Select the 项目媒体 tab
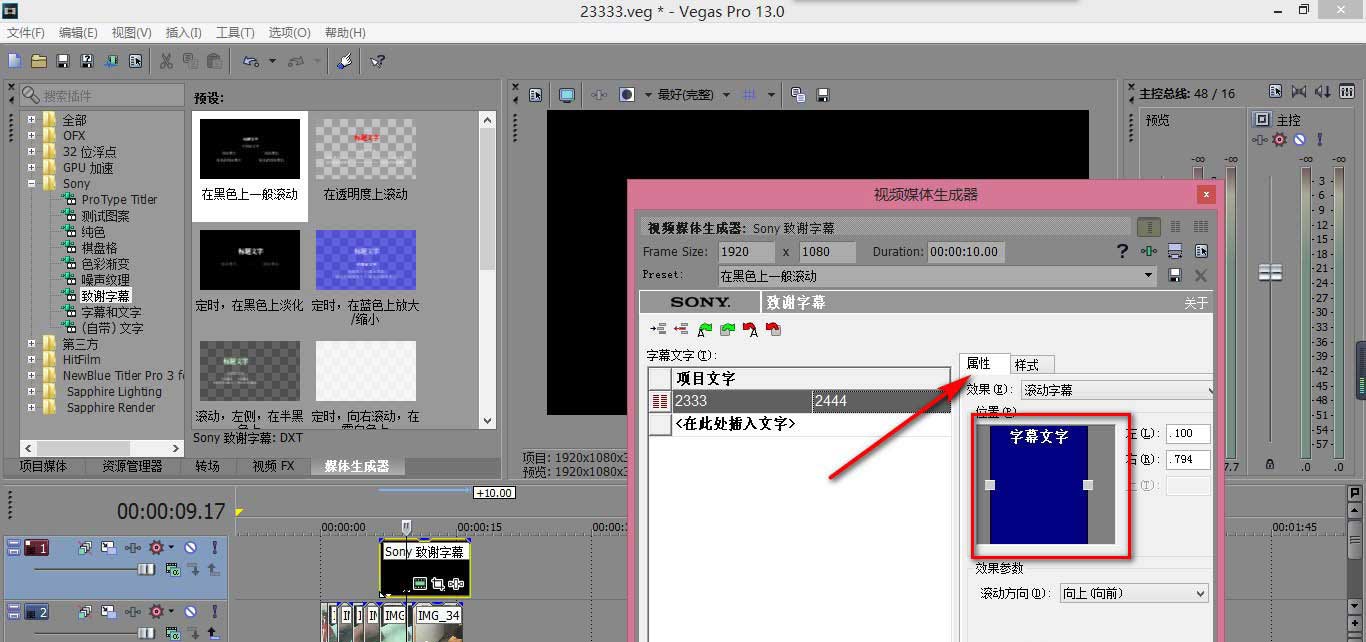This screenshot has height=642, width=1366. tap(44, 466)
